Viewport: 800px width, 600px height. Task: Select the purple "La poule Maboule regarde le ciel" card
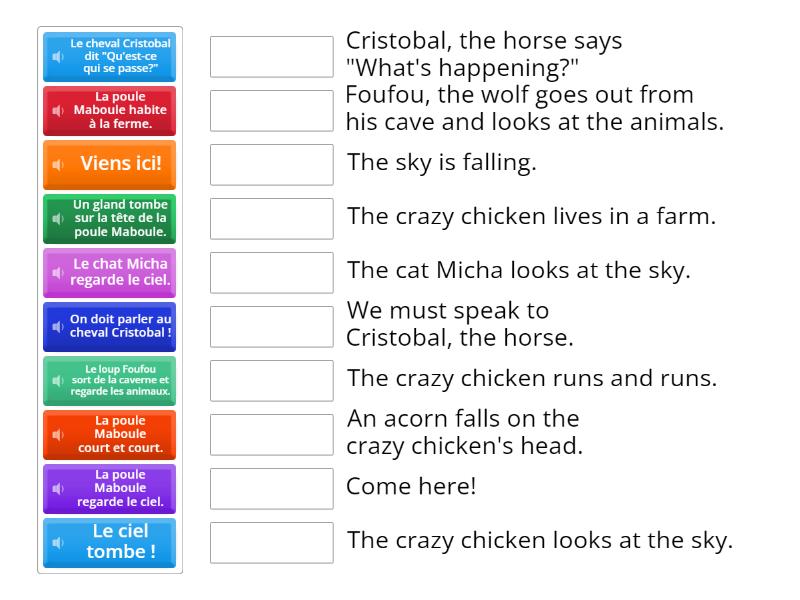(x=120, y=488)
